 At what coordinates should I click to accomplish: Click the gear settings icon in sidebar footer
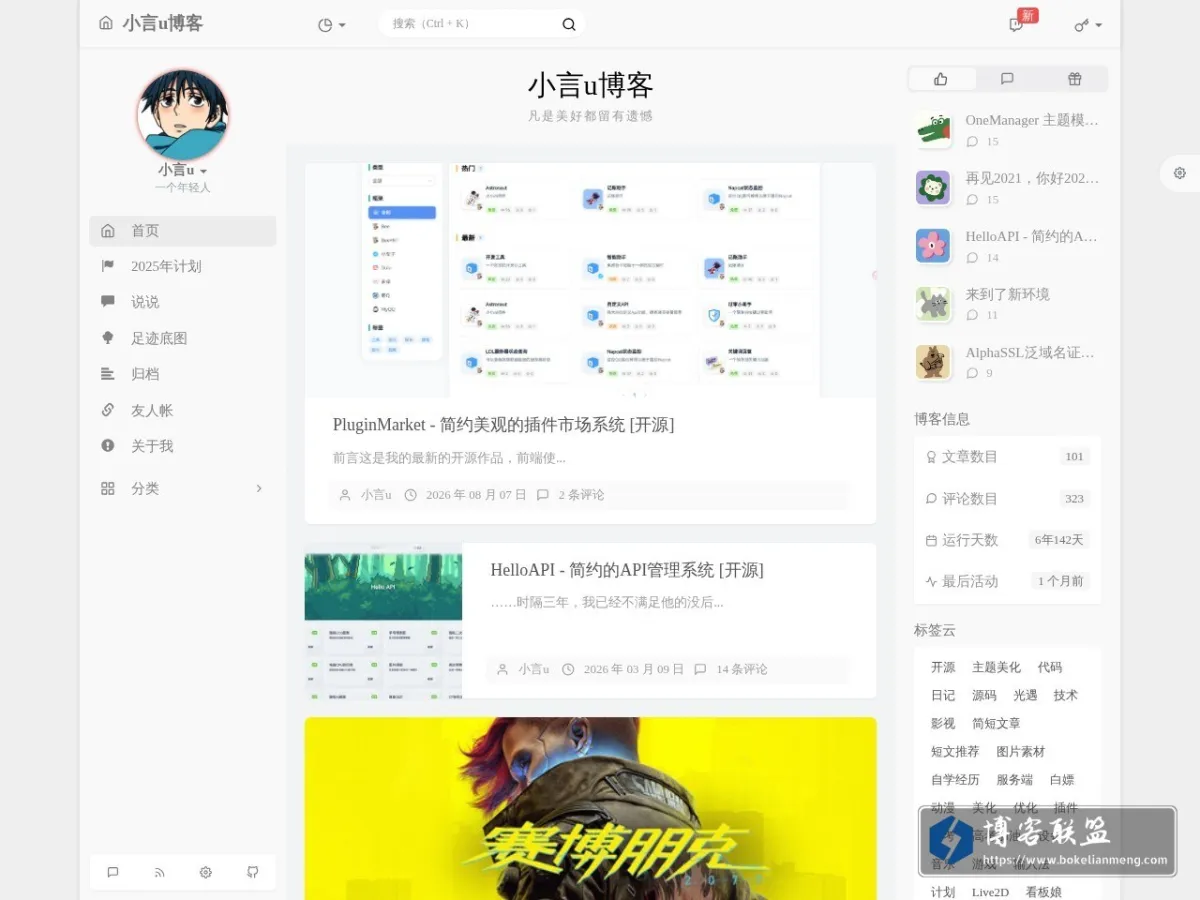(x=206, y=872)
